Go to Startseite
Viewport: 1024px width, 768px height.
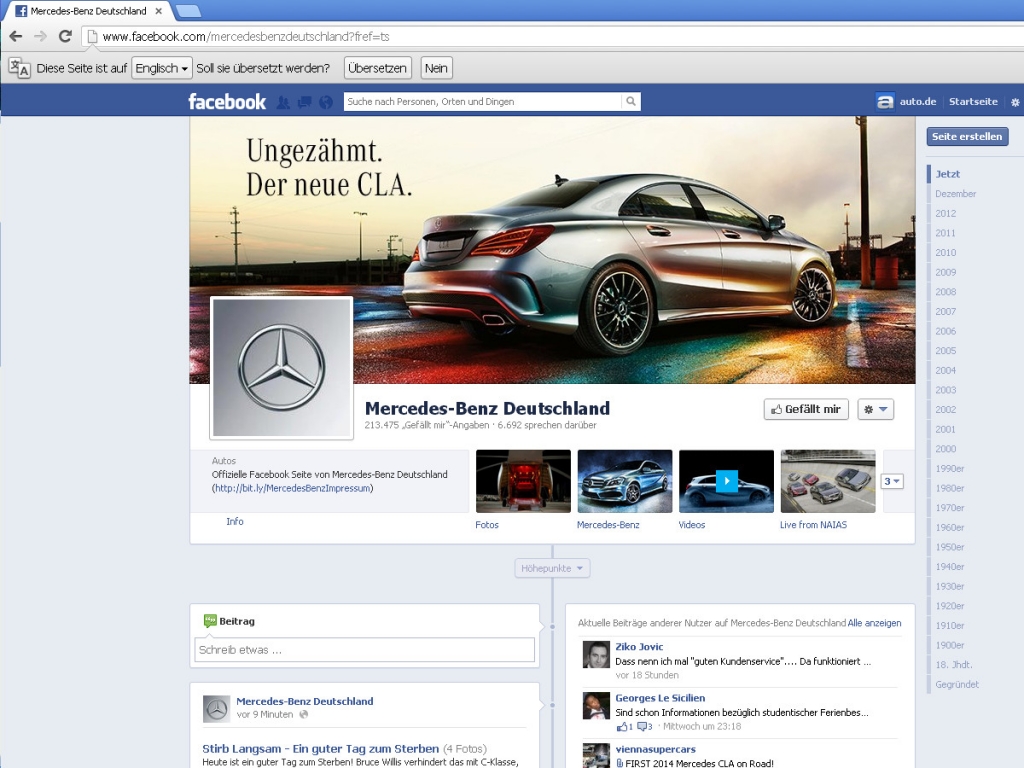click(x=973, y=102)
